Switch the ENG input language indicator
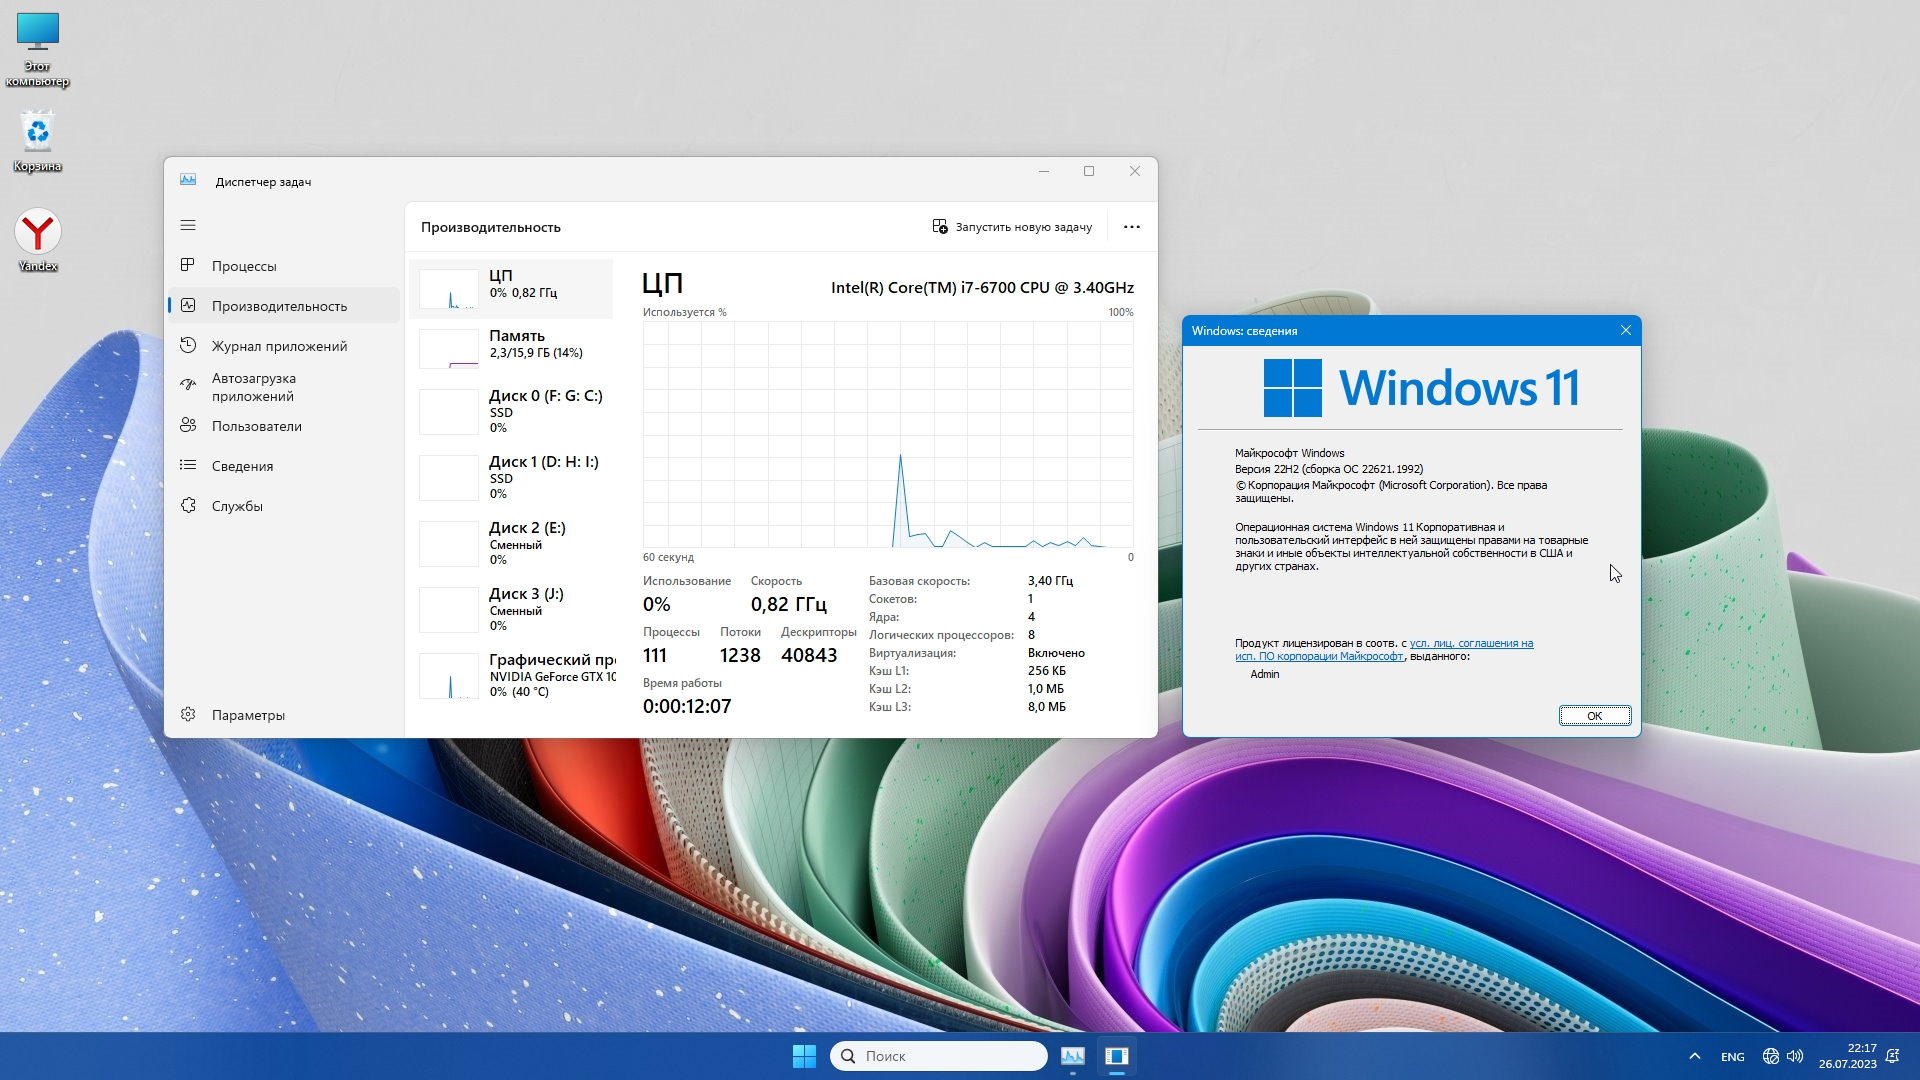 pyautogui.click(x=1732, y=1057)
